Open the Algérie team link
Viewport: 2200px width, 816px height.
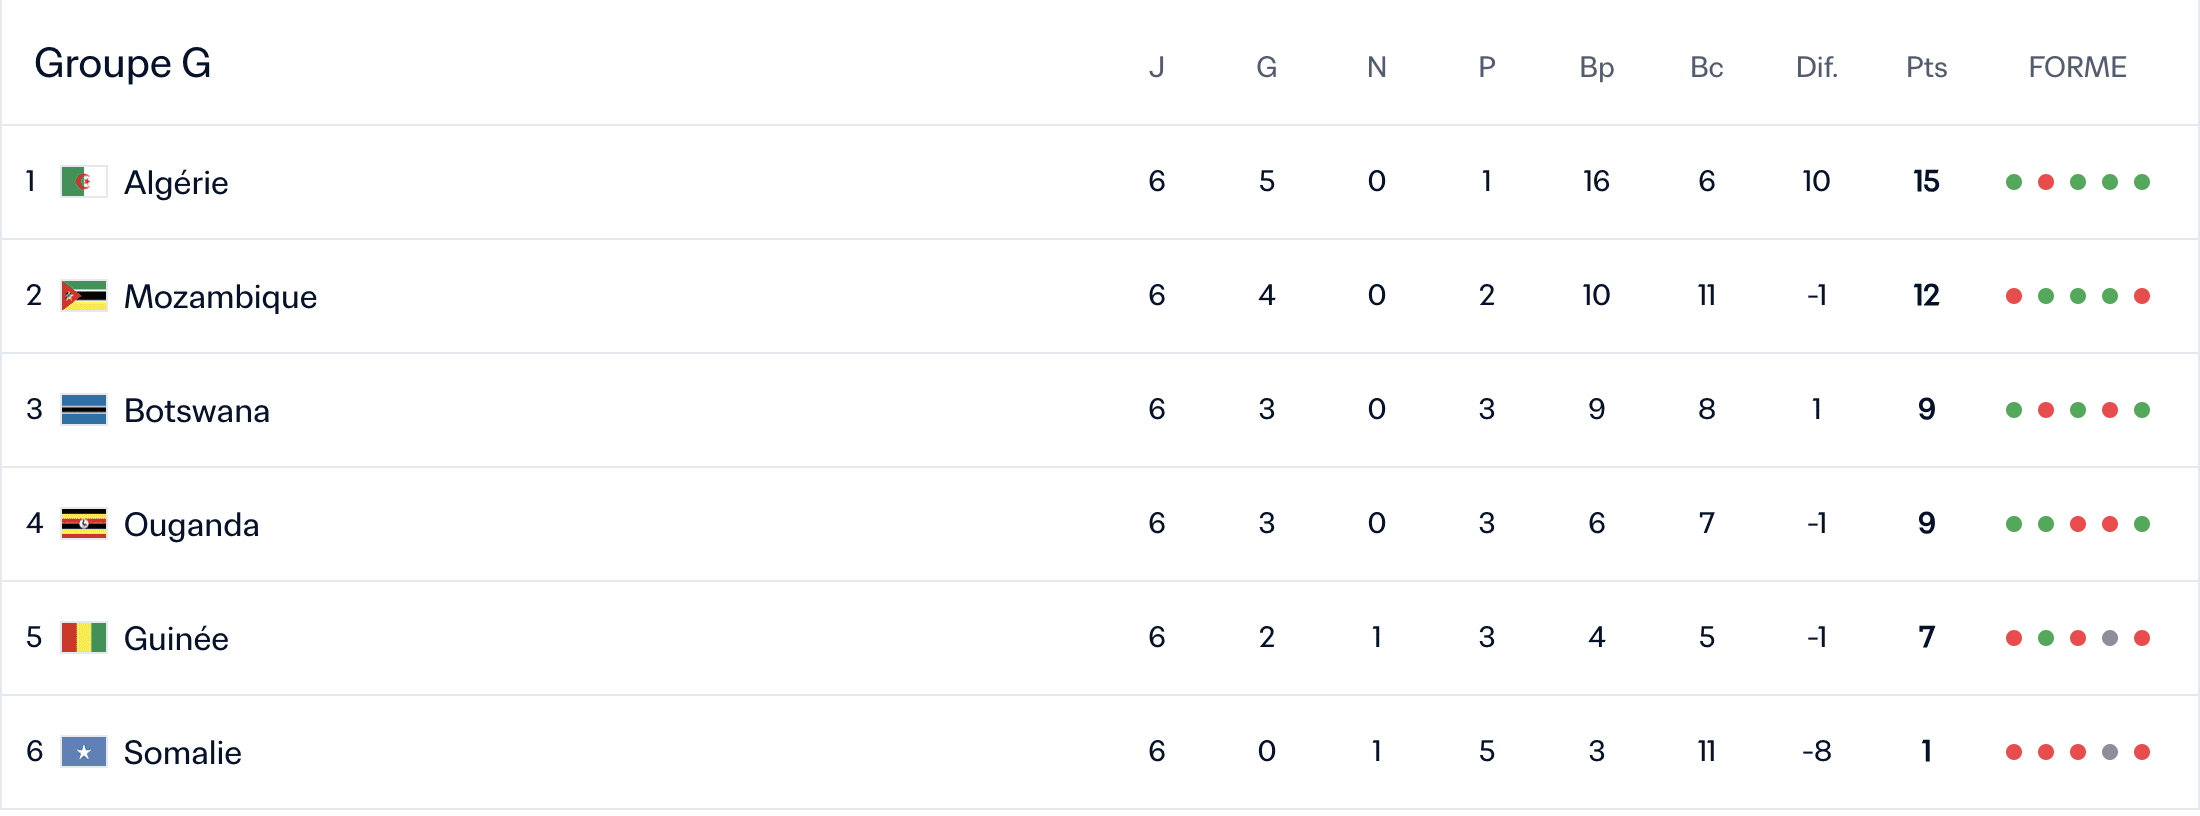(176, 183)
